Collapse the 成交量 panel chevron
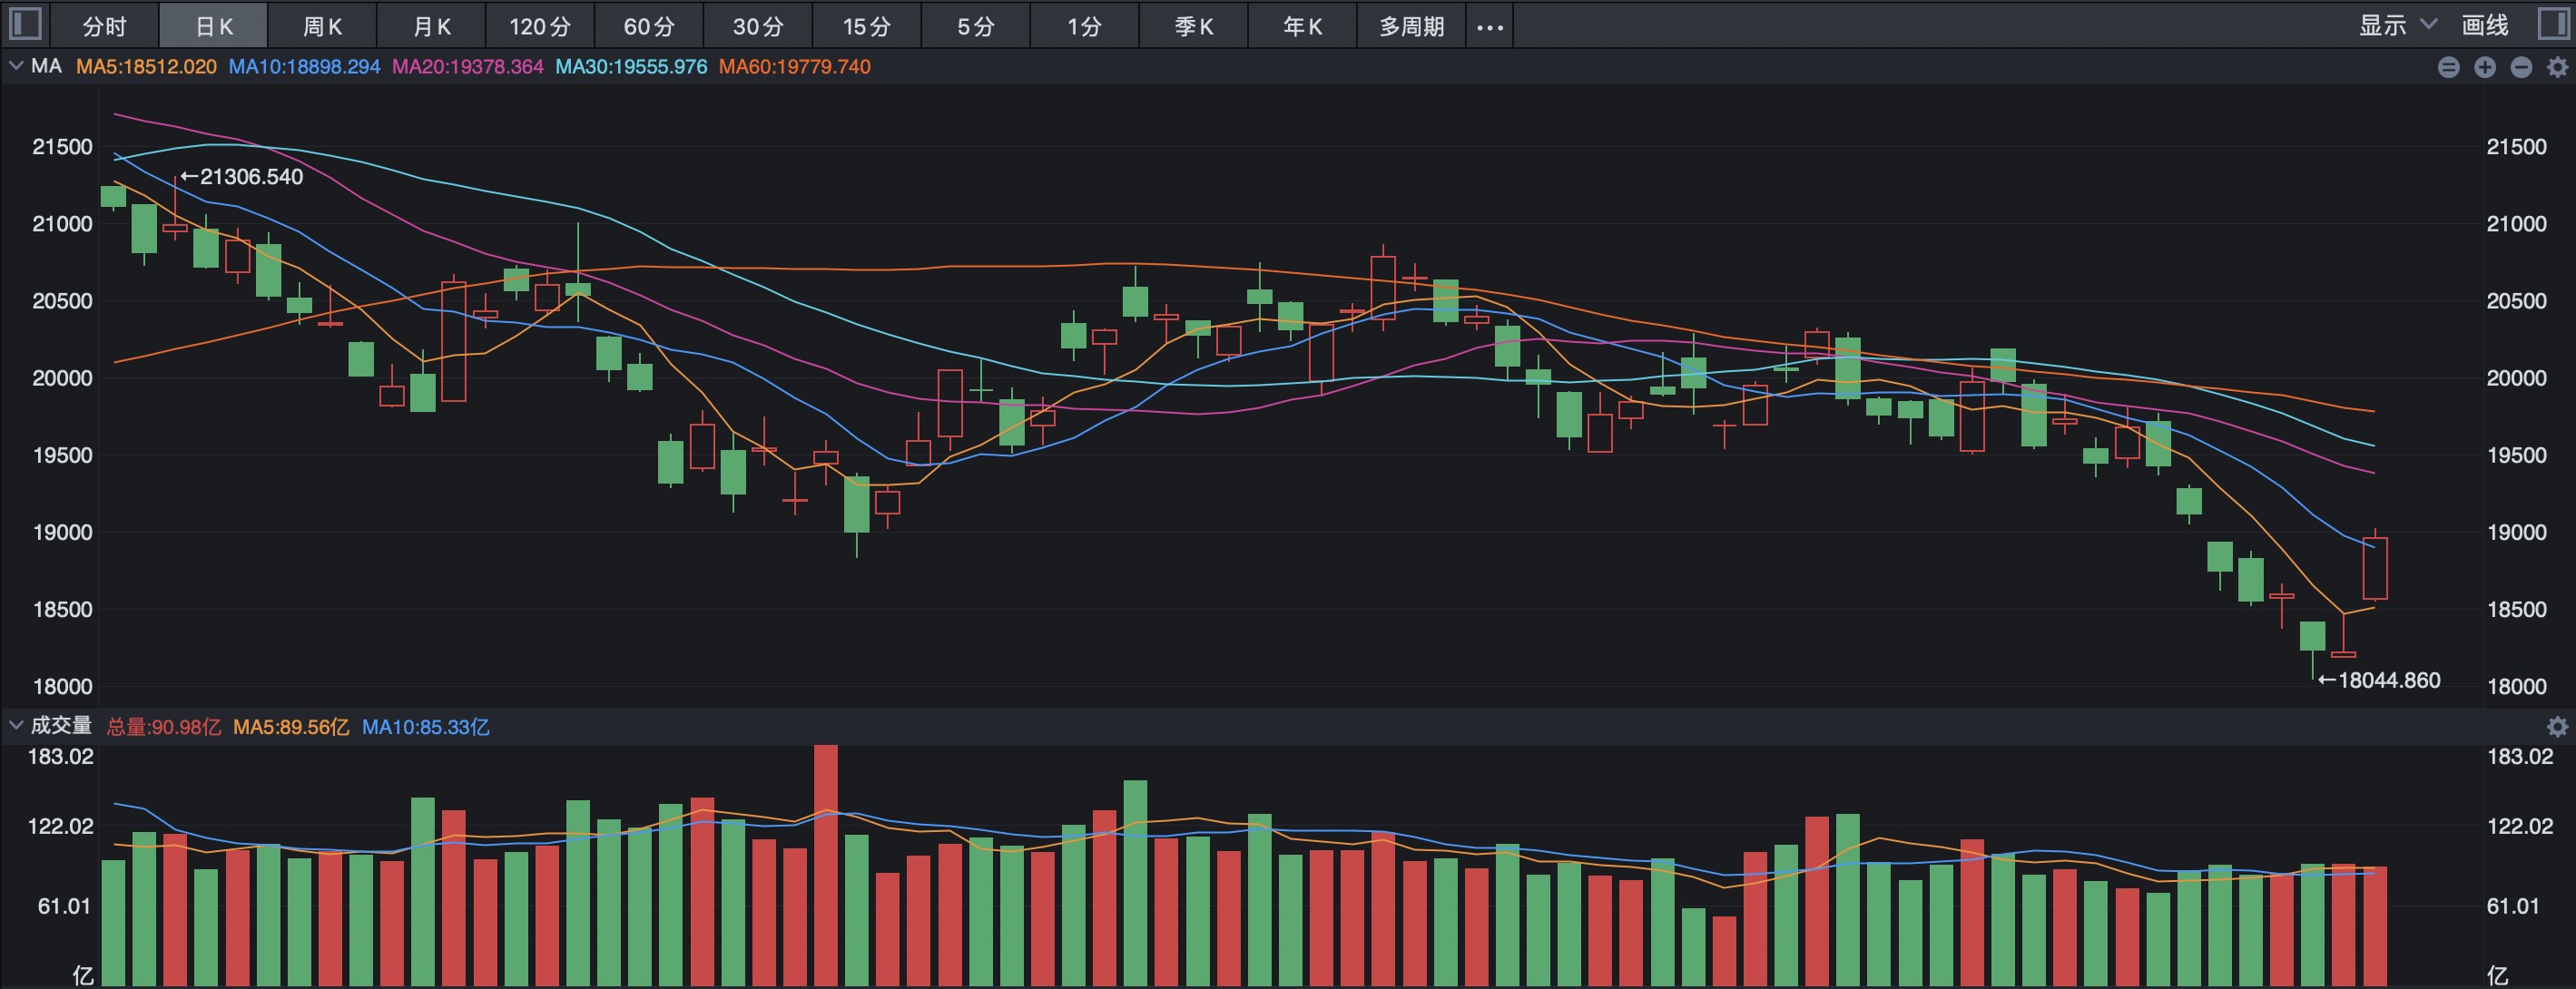The height and width of the screenshot is (989, 2576). click(15, 725)
